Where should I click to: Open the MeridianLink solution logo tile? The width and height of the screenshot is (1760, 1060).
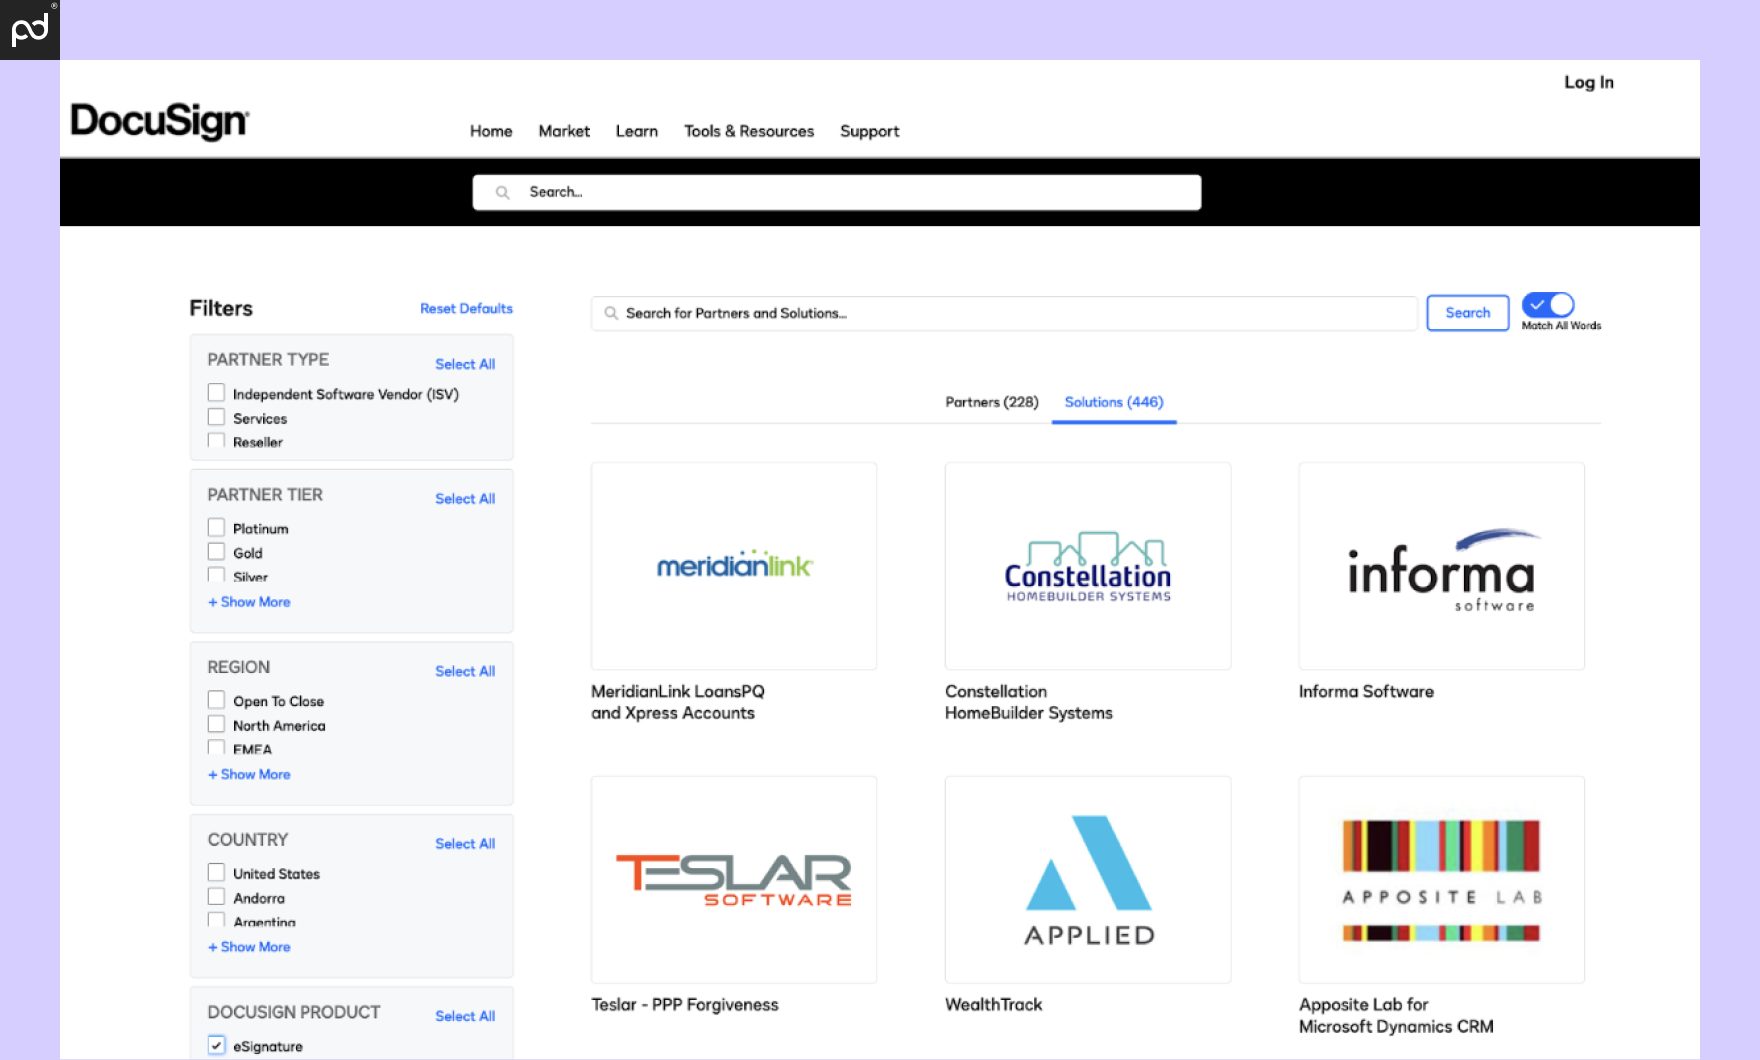(x=733, y=566)
